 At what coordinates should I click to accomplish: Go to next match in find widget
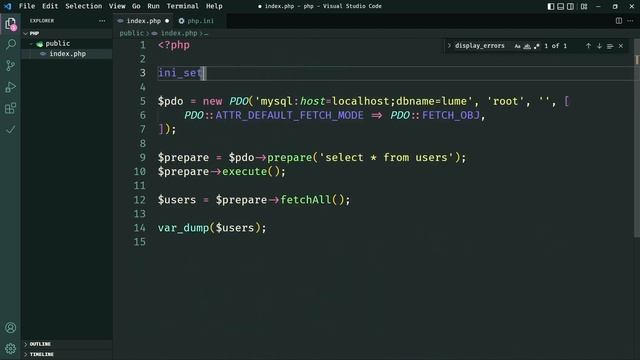[599, 46]
